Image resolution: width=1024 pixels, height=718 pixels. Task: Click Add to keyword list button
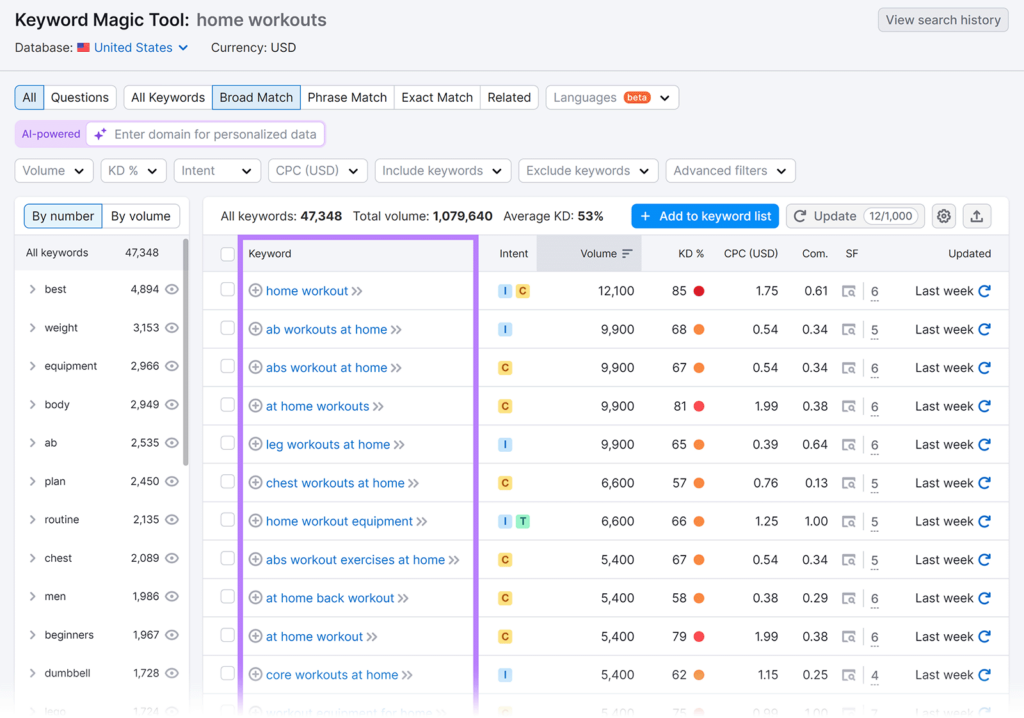tap(705, 216)
